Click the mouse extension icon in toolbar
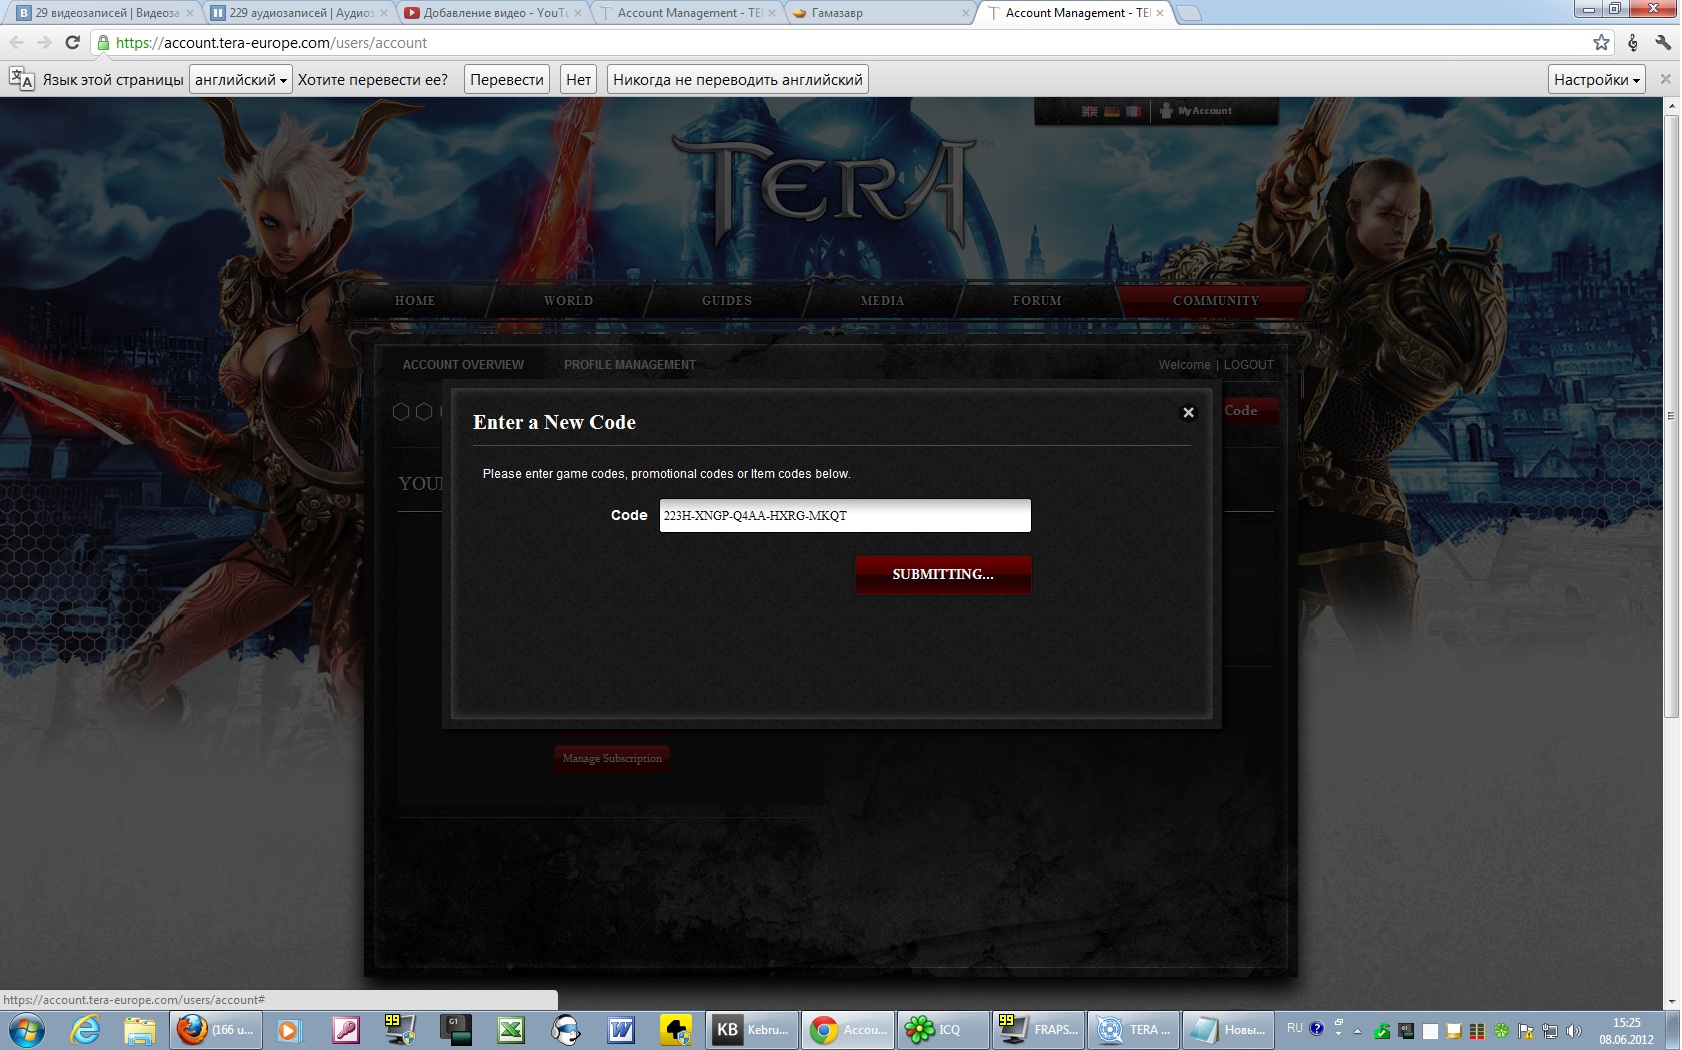 point(1633,42)
